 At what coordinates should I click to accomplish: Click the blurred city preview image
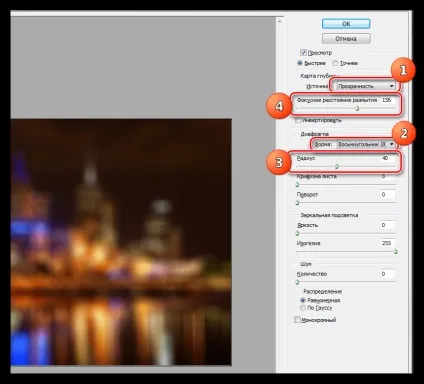[121, 242]
